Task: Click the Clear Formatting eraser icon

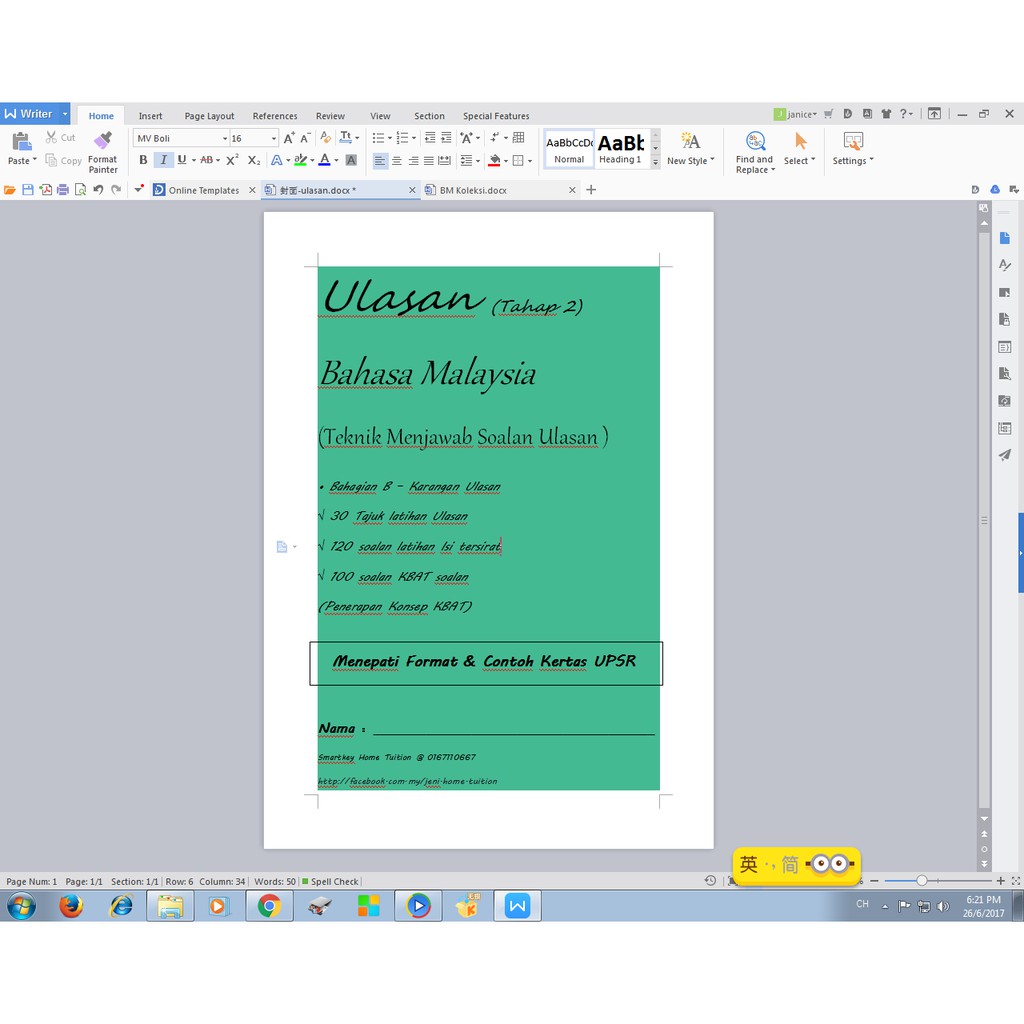Action: tap(324, 138)
